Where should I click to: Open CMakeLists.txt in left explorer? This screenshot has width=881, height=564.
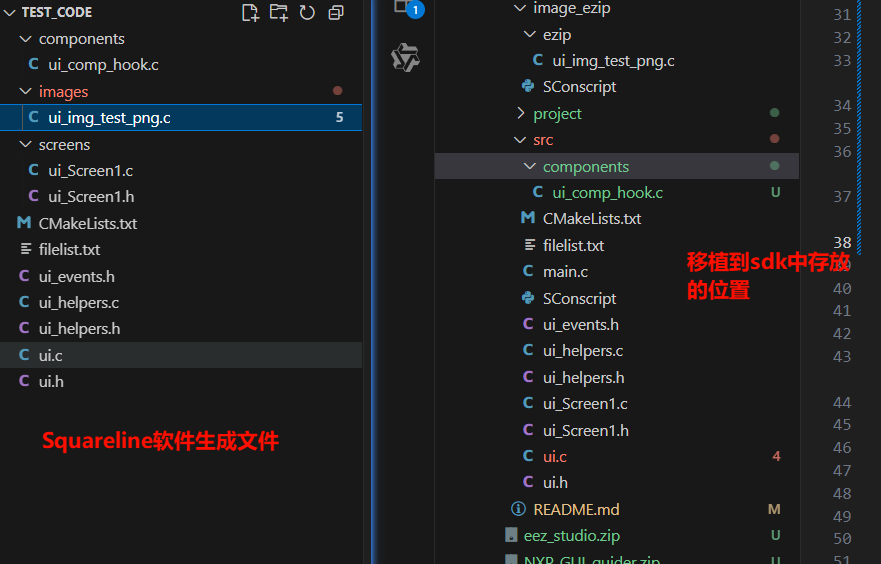tap(88, 223)
